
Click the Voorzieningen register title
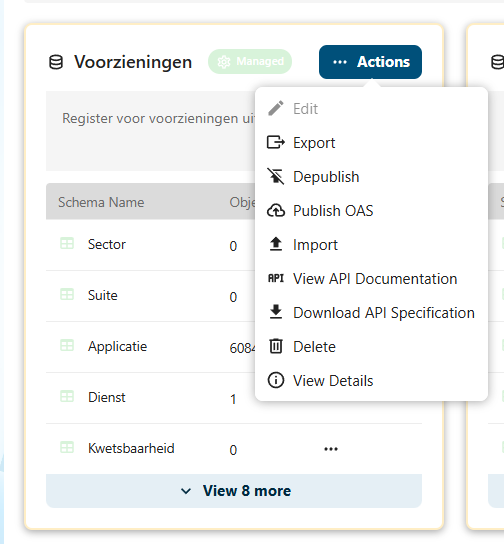133,62
